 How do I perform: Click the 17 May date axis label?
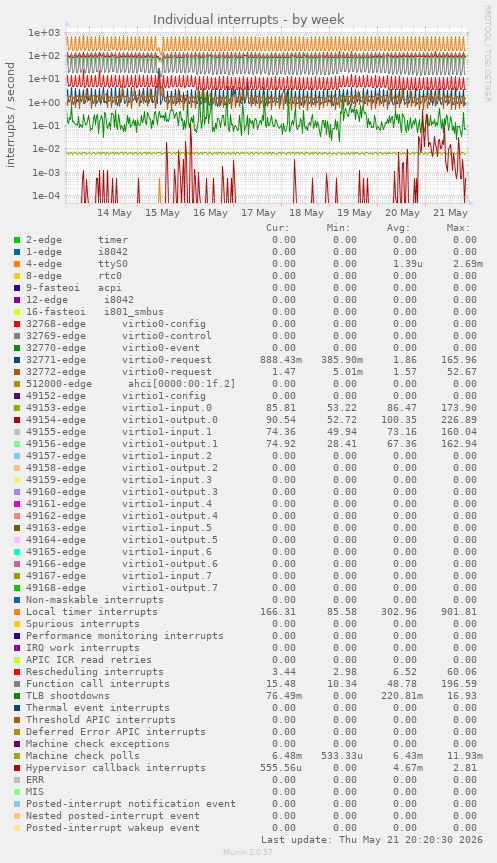(258, 212)
